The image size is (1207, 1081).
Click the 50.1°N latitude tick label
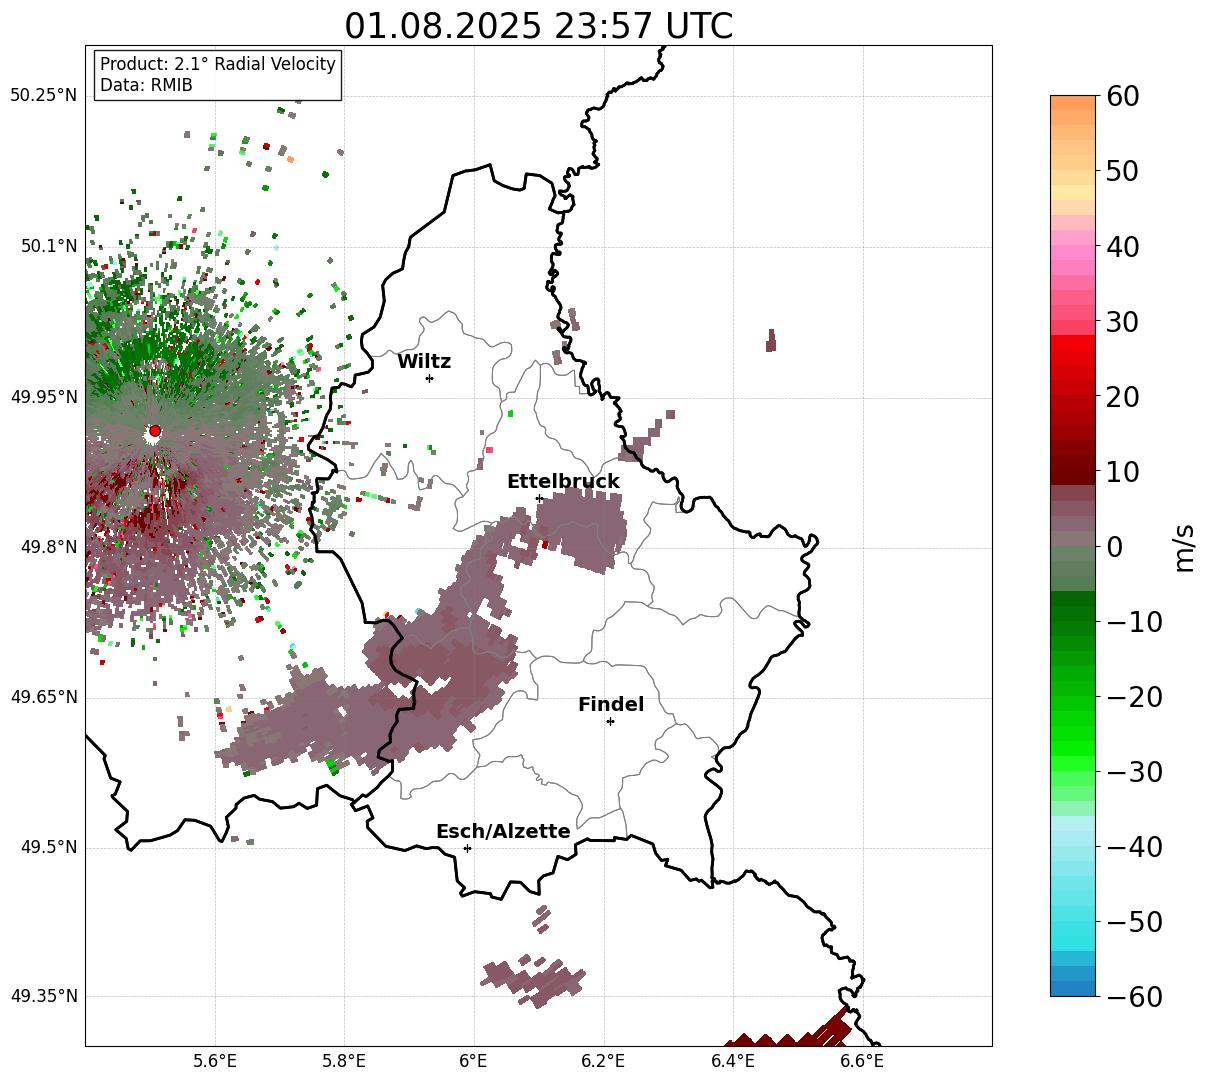(48, 246)
